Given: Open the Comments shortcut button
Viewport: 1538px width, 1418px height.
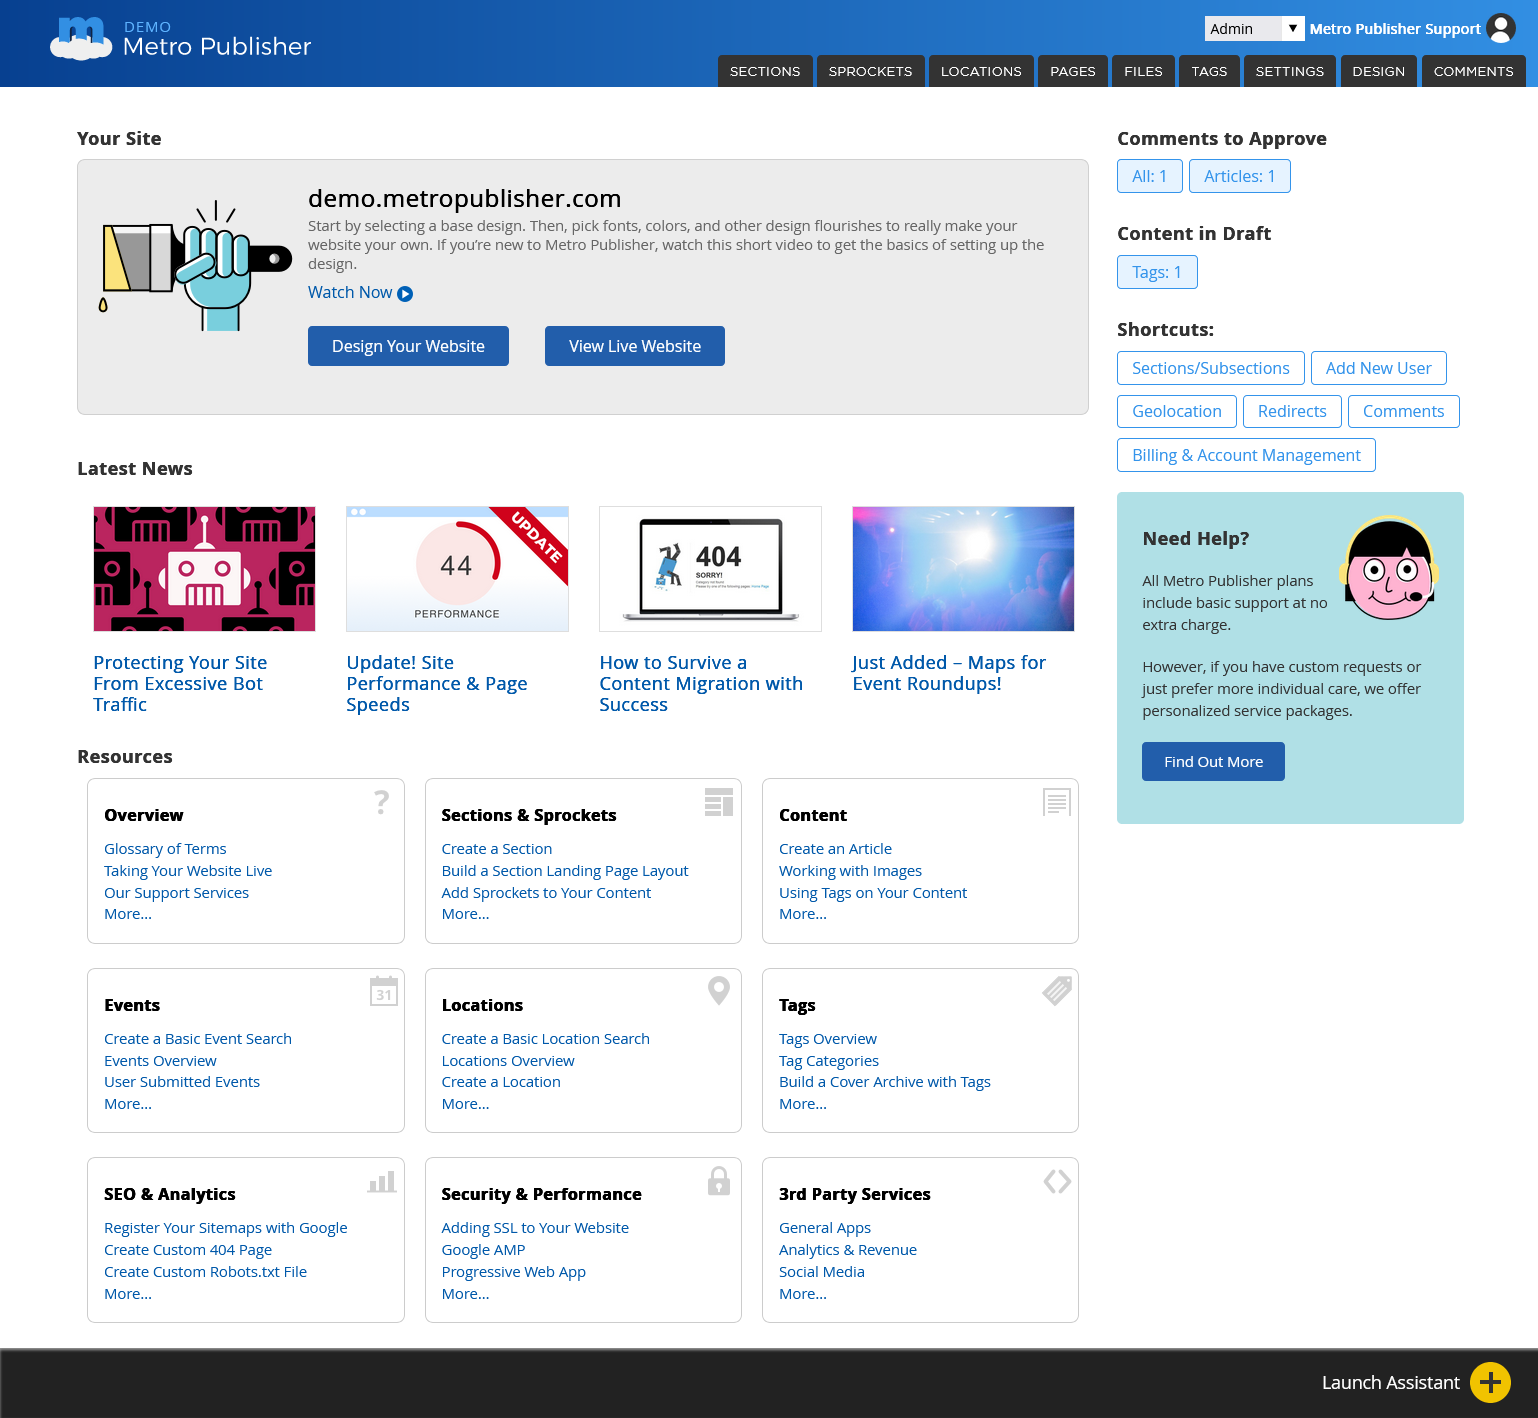Looking at the screenshot, I should point(1404,411).
